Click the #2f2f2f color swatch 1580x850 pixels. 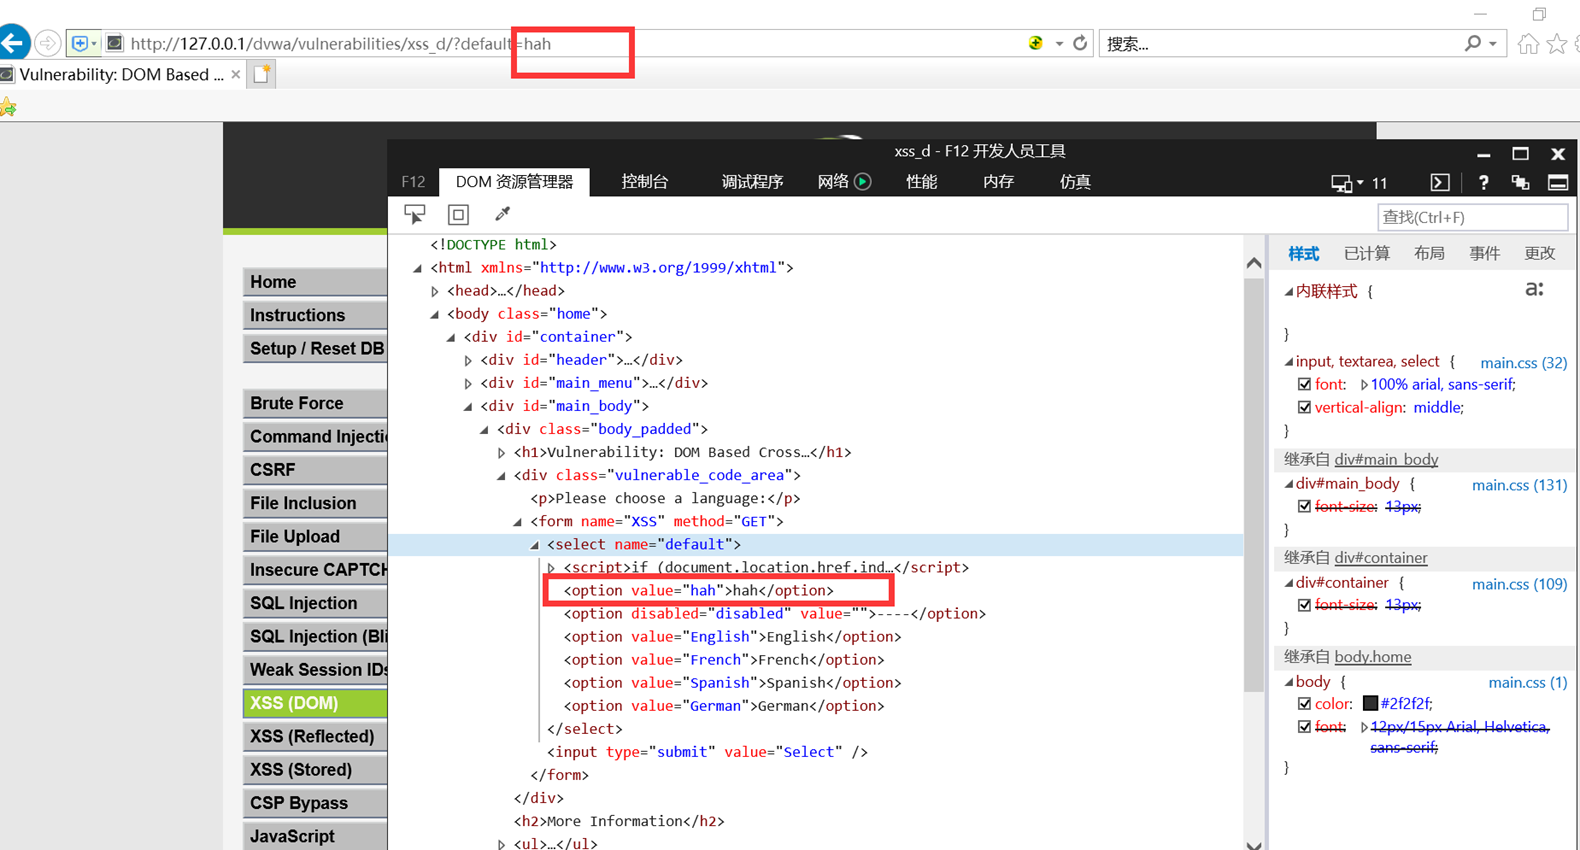click(1370, 704)
